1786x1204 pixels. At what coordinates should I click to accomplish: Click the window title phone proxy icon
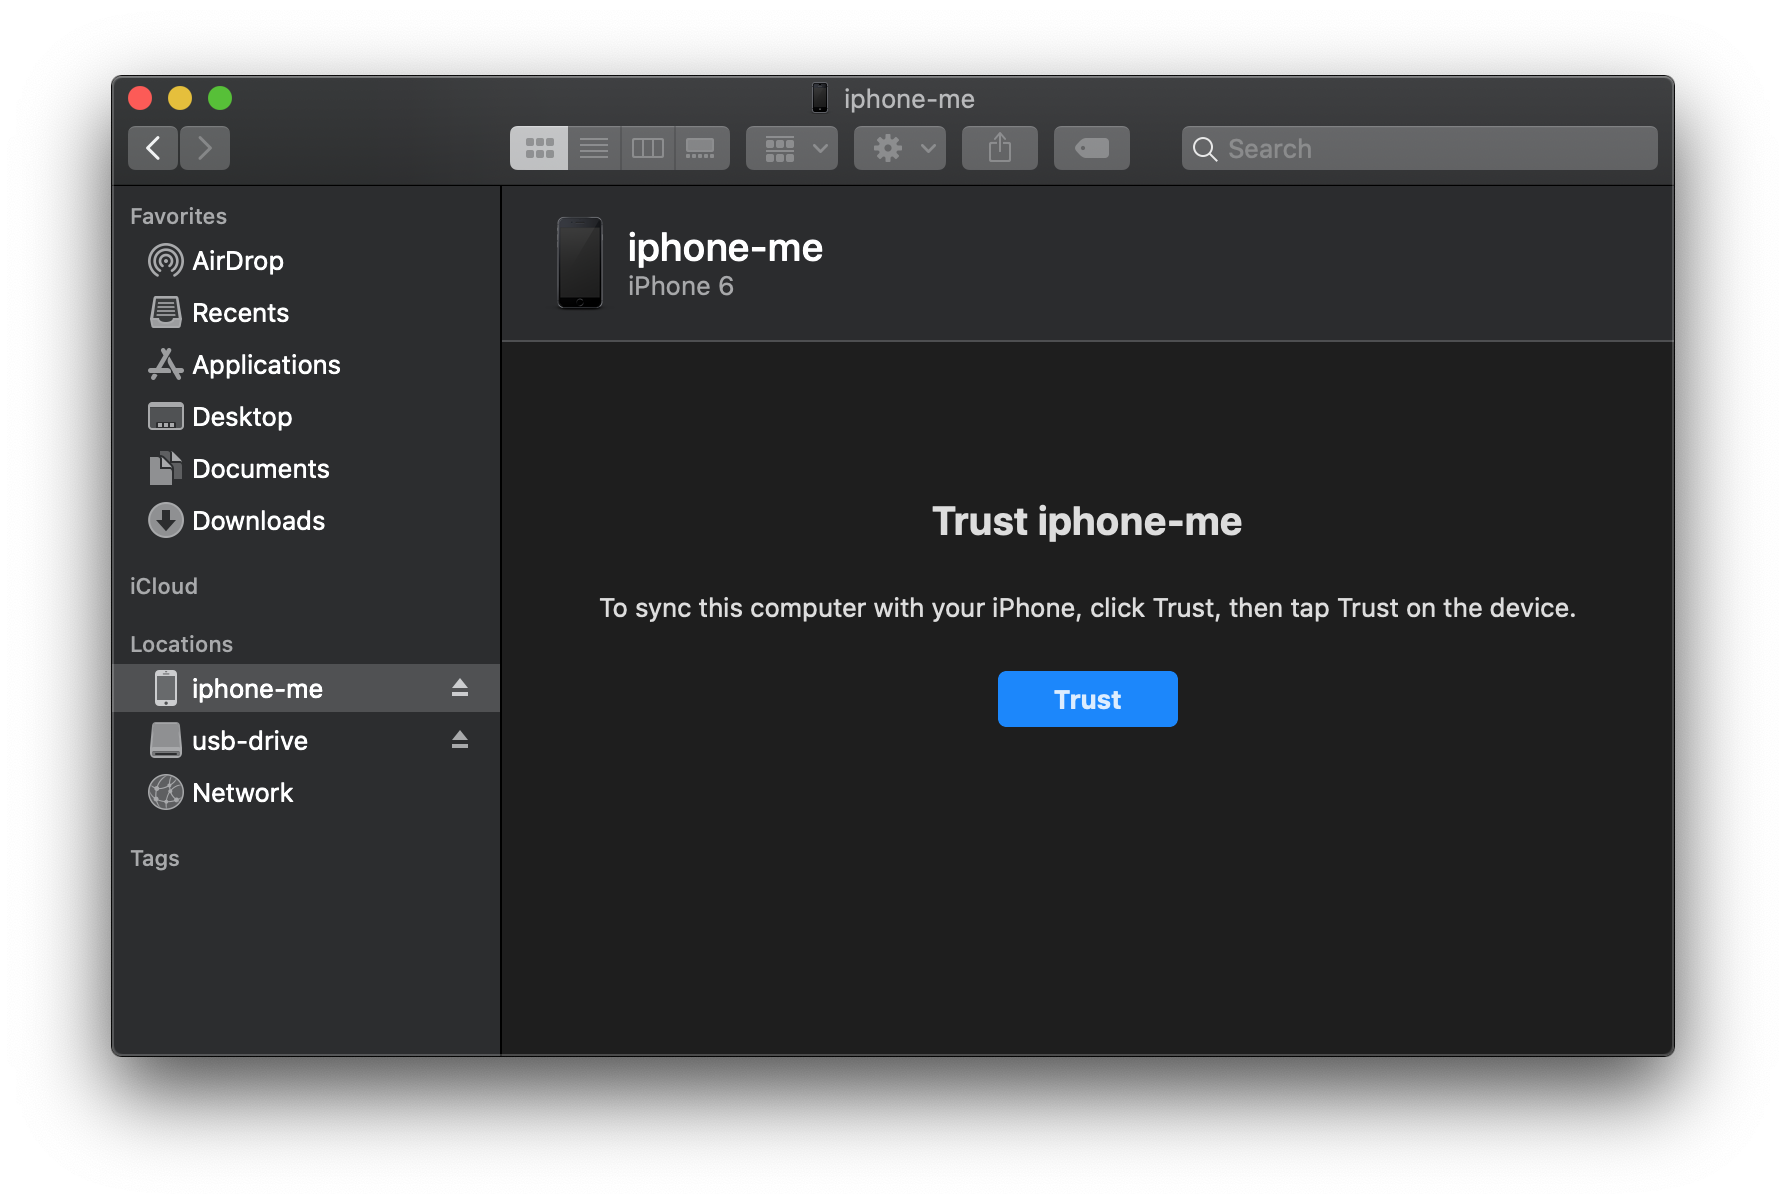point(820,98)
